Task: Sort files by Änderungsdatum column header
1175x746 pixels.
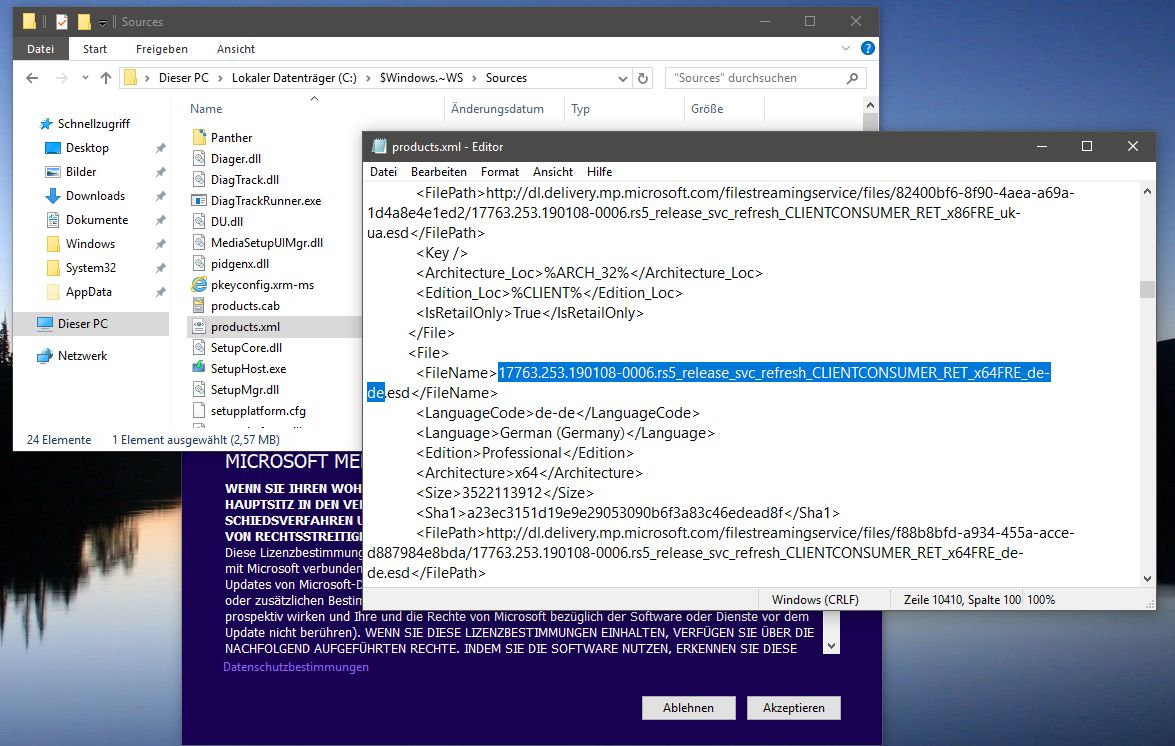Action: (497, 109)
